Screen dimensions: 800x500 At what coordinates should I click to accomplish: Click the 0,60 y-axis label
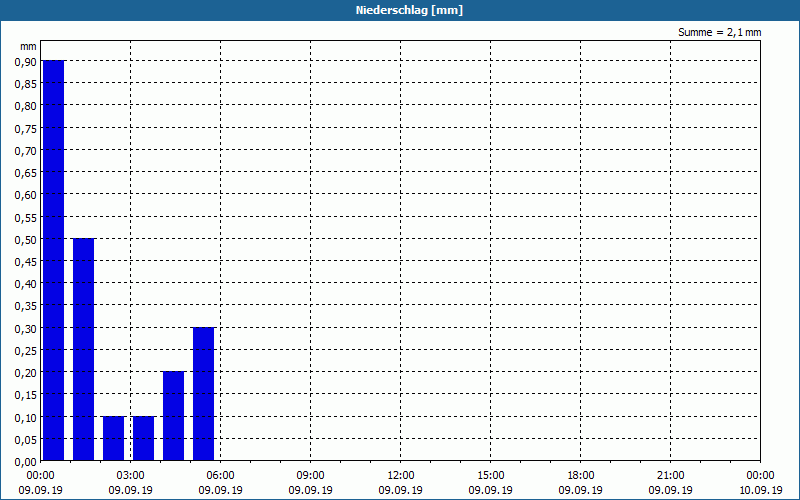pos(26,195)
